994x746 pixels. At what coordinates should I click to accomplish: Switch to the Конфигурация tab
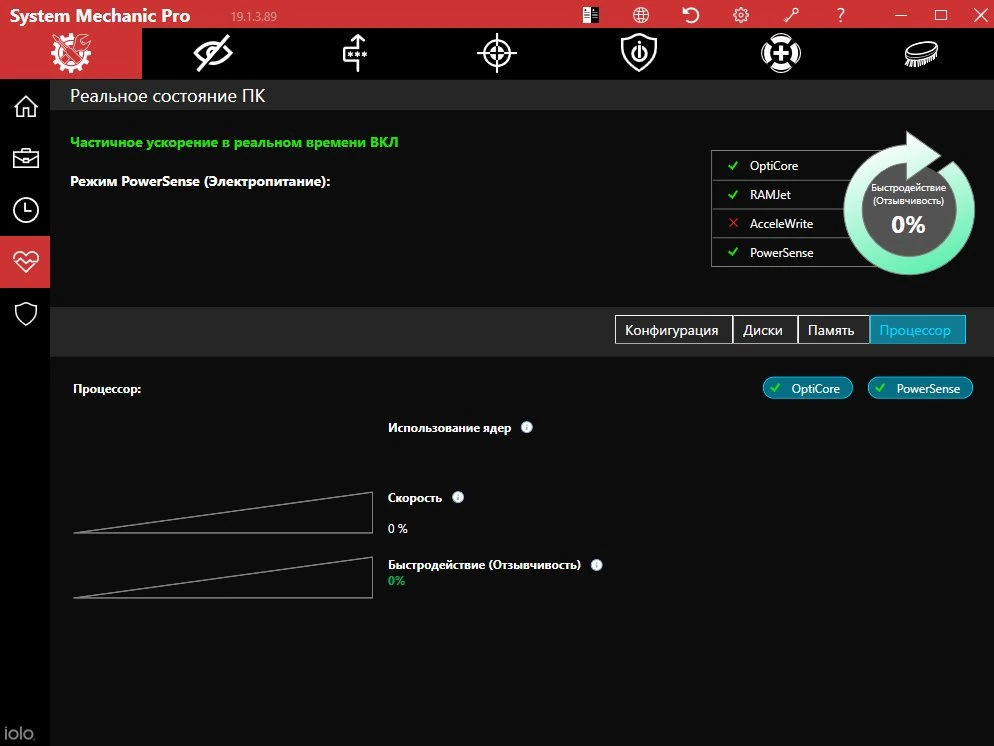[x=673, y=330]
